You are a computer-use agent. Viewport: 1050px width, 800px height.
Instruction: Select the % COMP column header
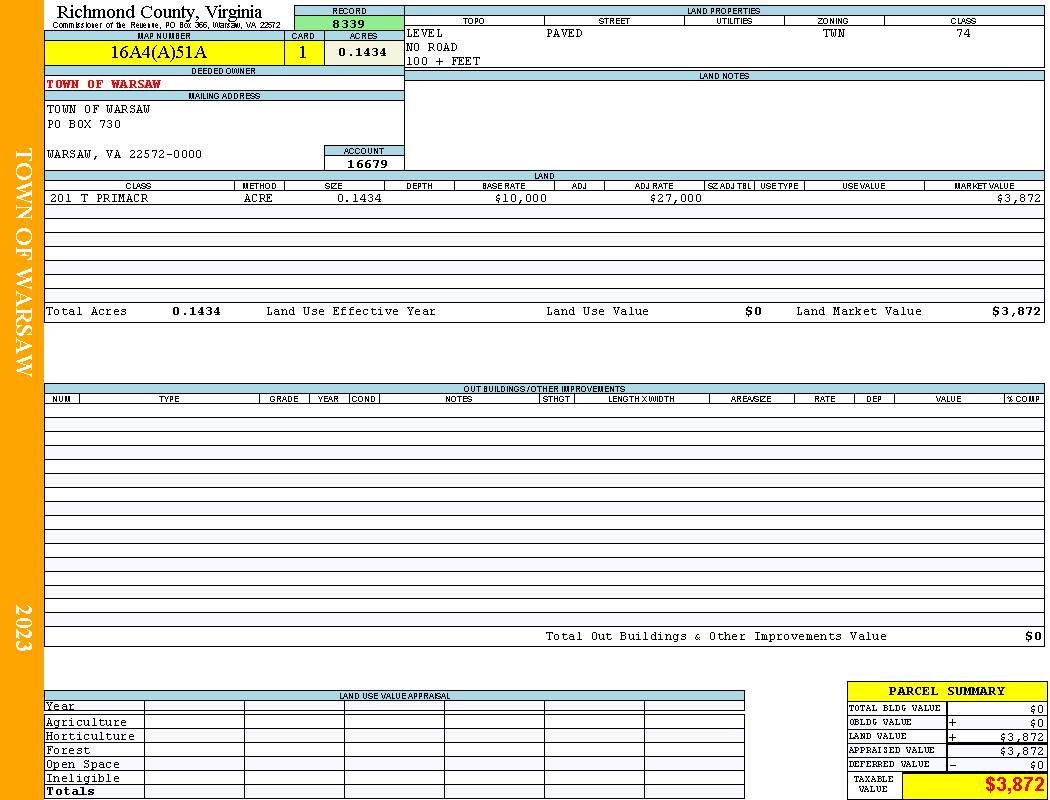[x=1023, y=398]
